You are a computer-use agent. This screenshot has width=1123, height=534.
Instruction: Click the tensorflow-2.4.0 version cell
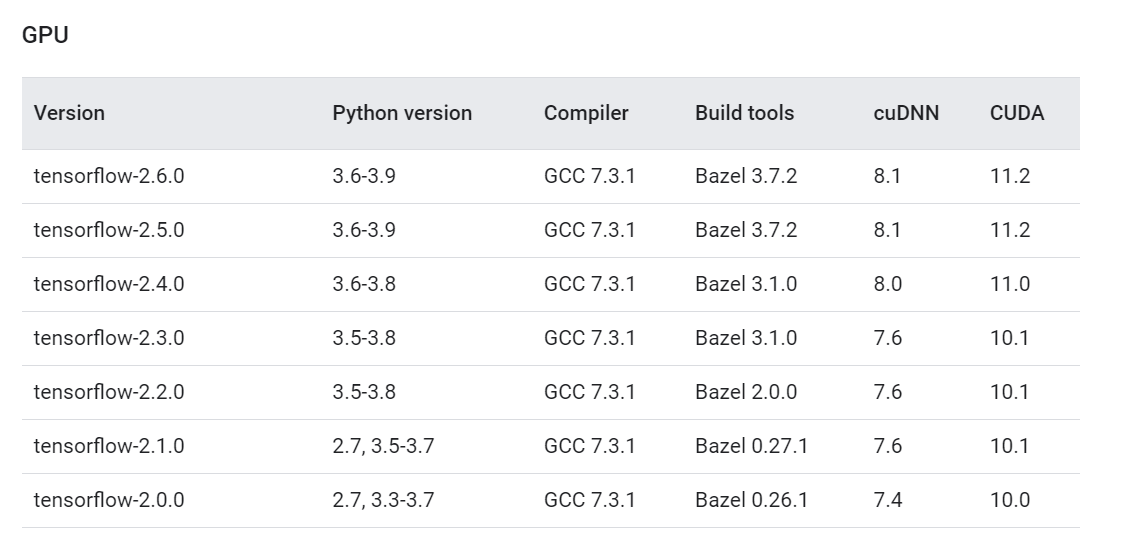pos(109,284)
